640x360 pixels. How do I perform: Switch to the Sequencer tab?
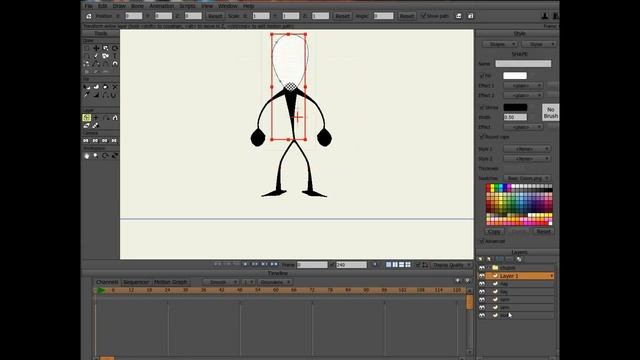tap(136, 282)
